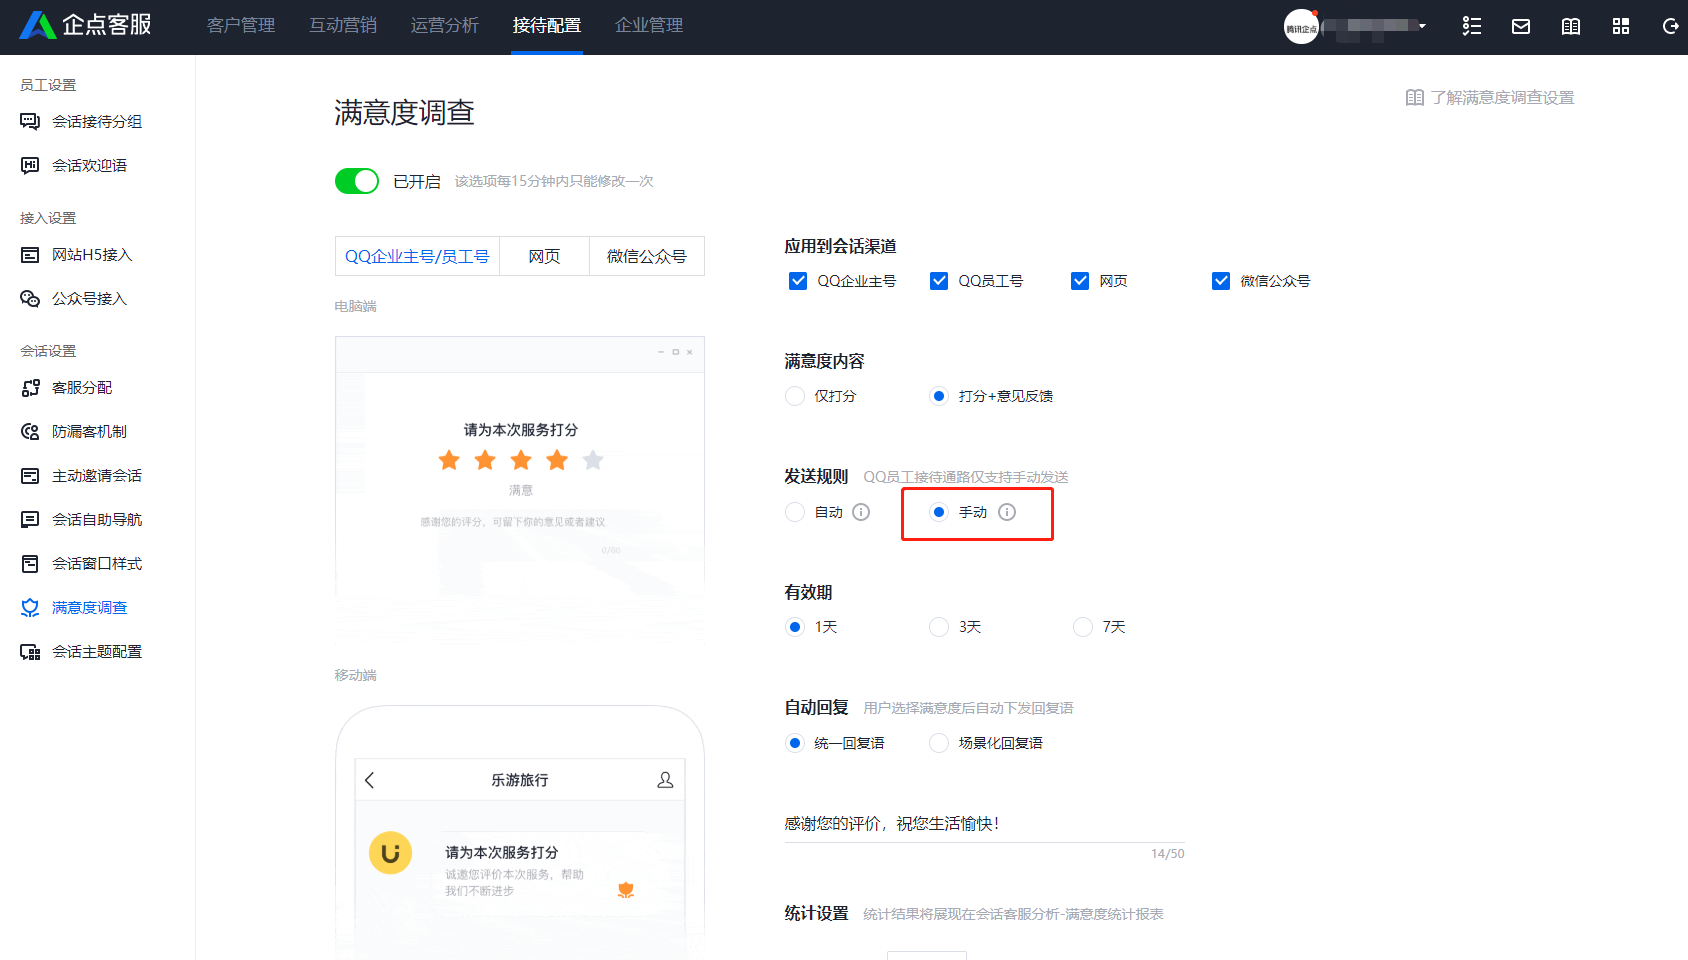
Task: Click the auto-reply text input field
Action: (984, 824)
